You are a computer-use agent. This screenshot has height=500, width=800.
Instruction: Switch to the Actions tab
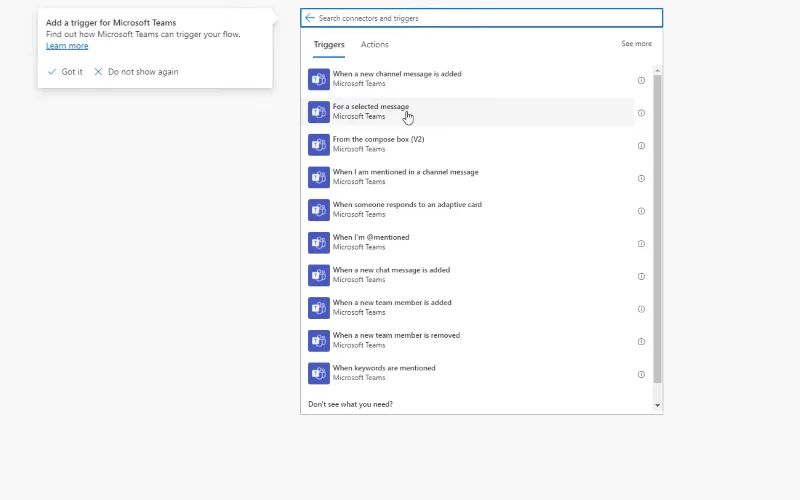click(374, 44)
